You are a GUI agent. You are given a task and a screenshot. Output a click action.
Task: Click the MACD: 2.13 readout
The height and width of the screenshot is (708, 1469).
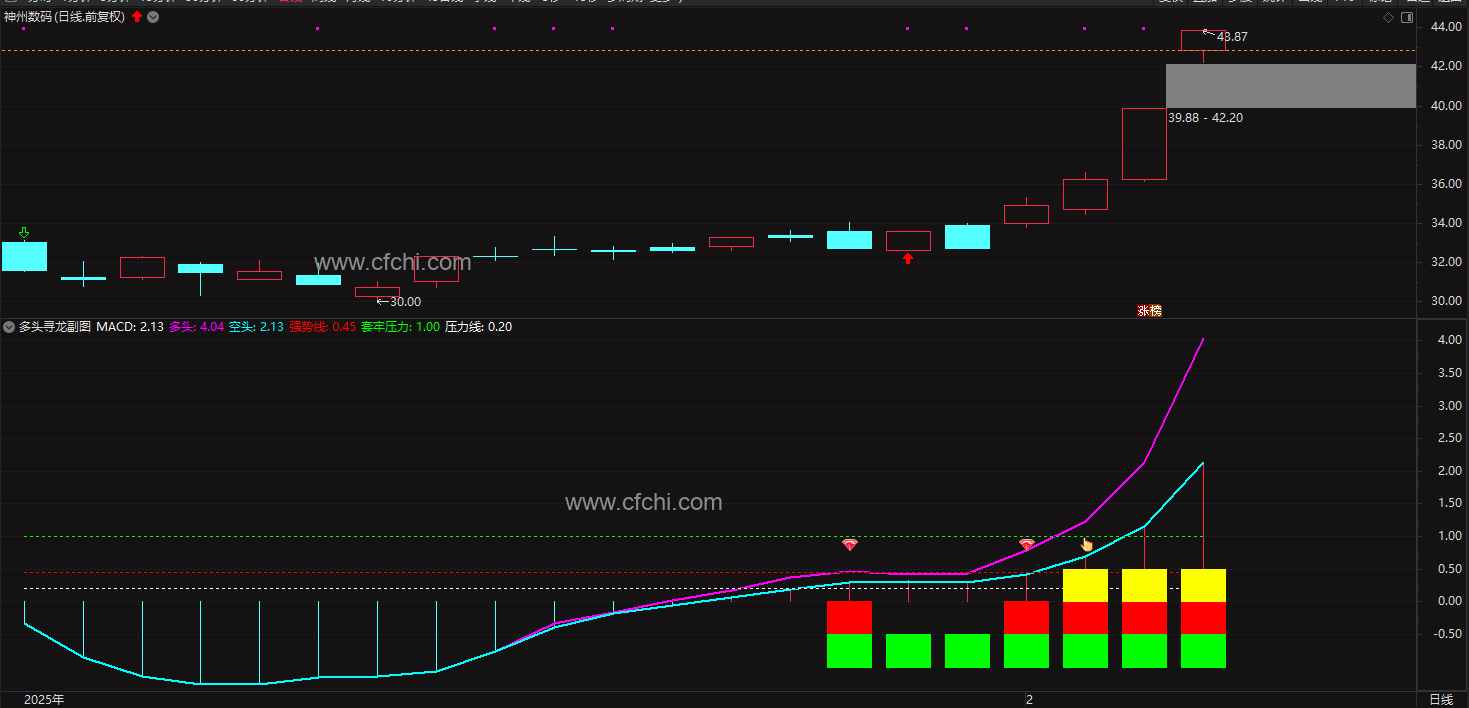130,326
